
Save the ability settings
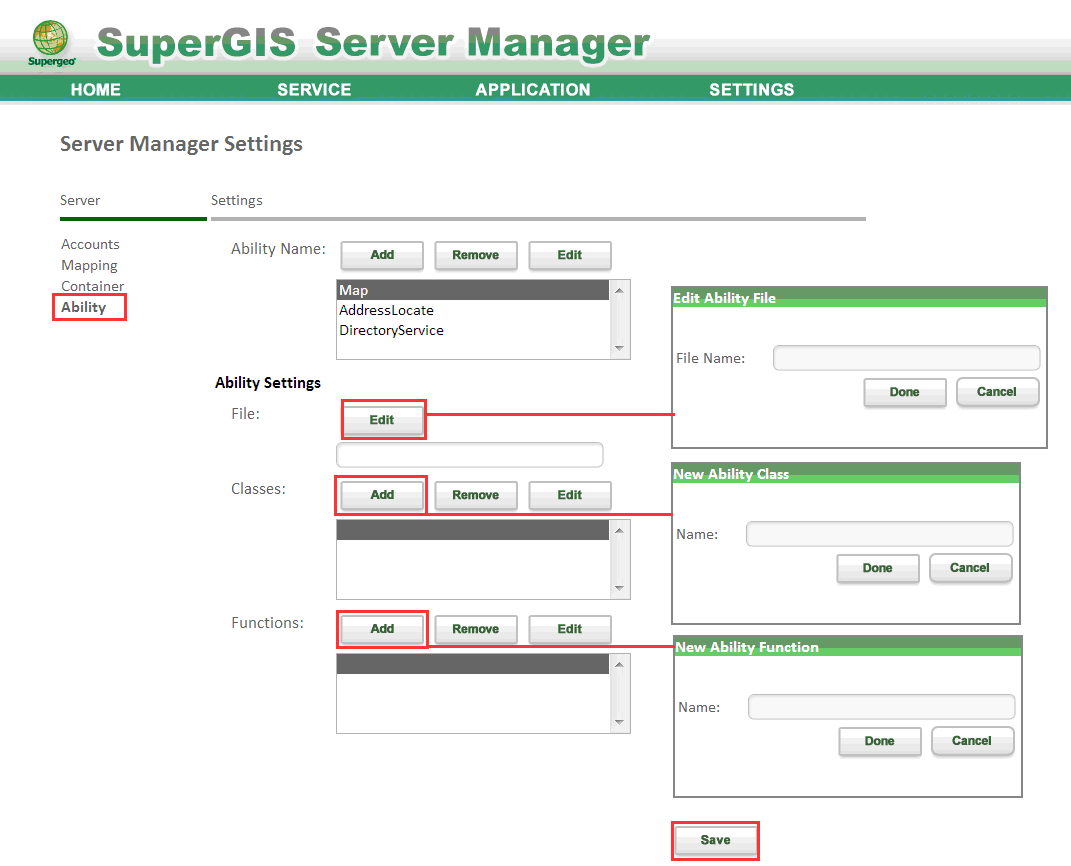pos(715,840)
